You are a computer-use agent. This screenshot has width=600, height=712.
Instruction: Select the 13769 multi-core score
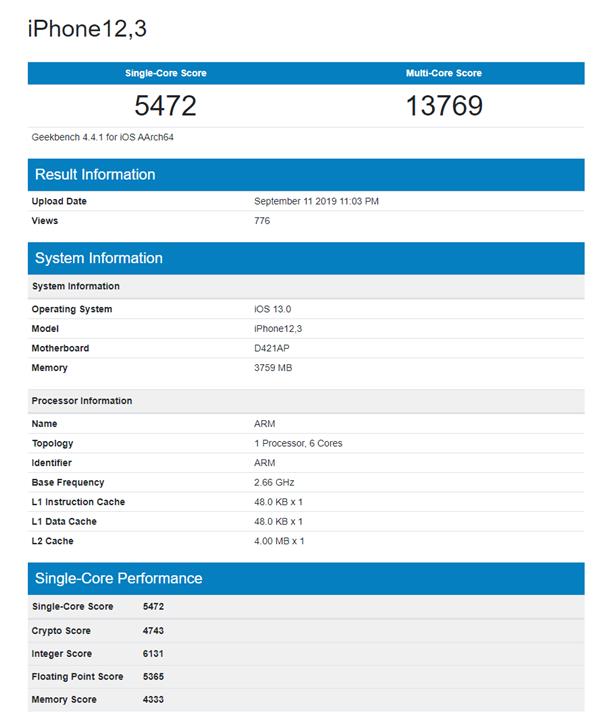pos(444,105)
